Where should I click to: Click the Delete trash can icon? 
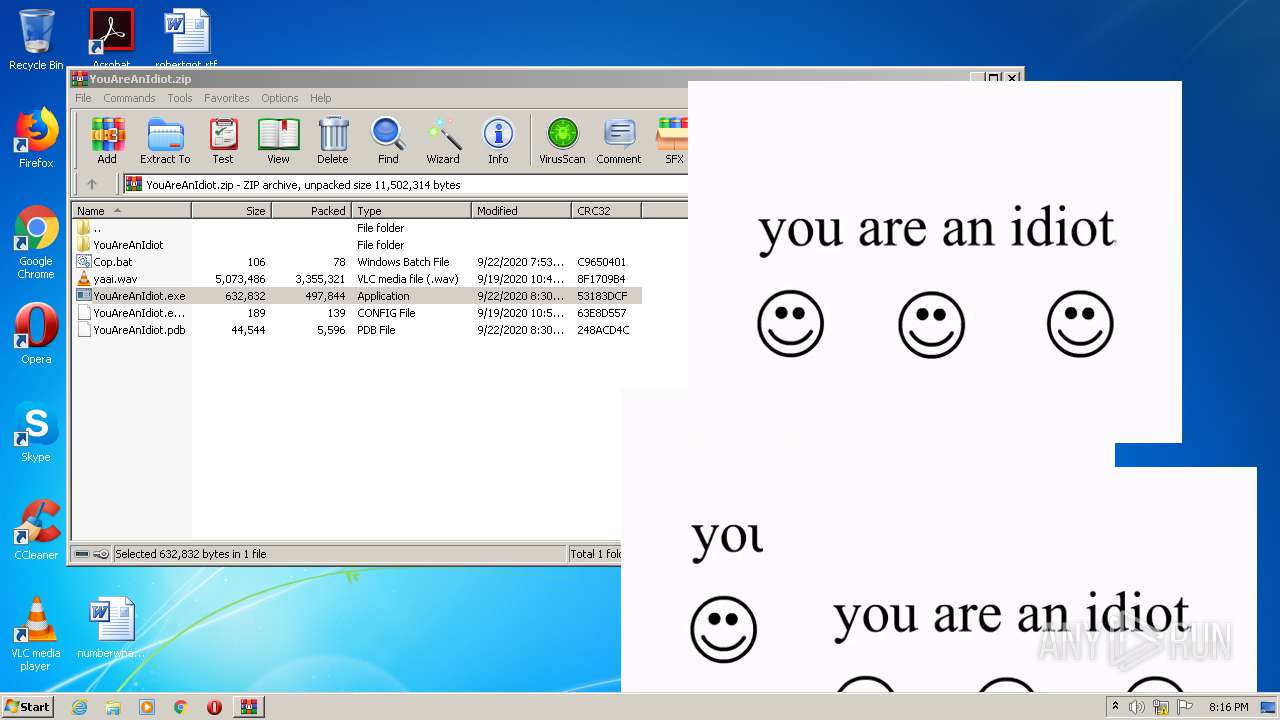point(333,141)
